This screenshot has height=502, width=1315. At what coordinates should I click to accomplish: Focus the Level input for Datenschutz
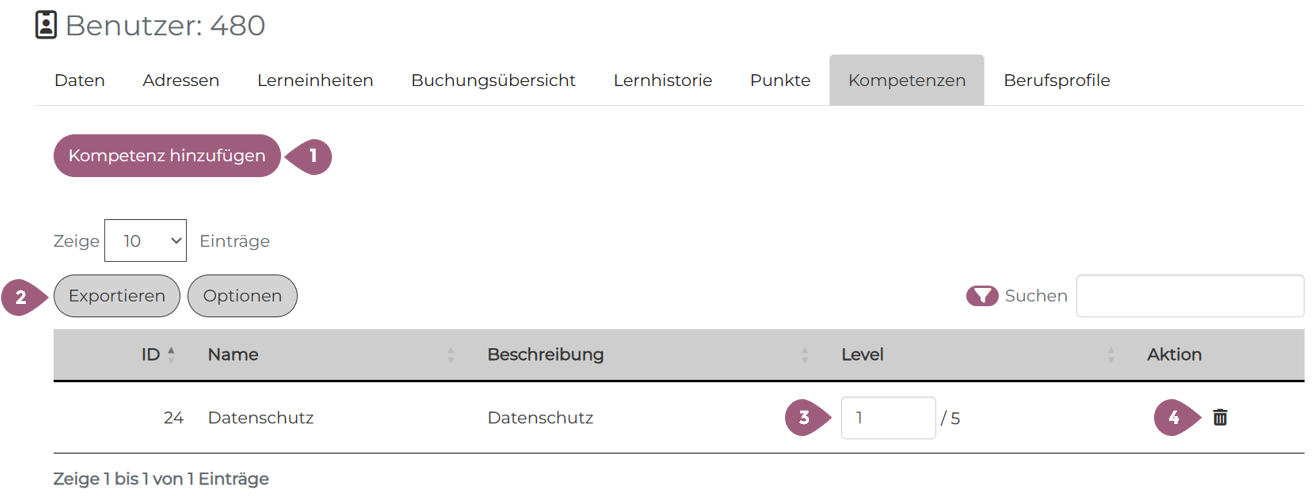(x=887, y=418)
